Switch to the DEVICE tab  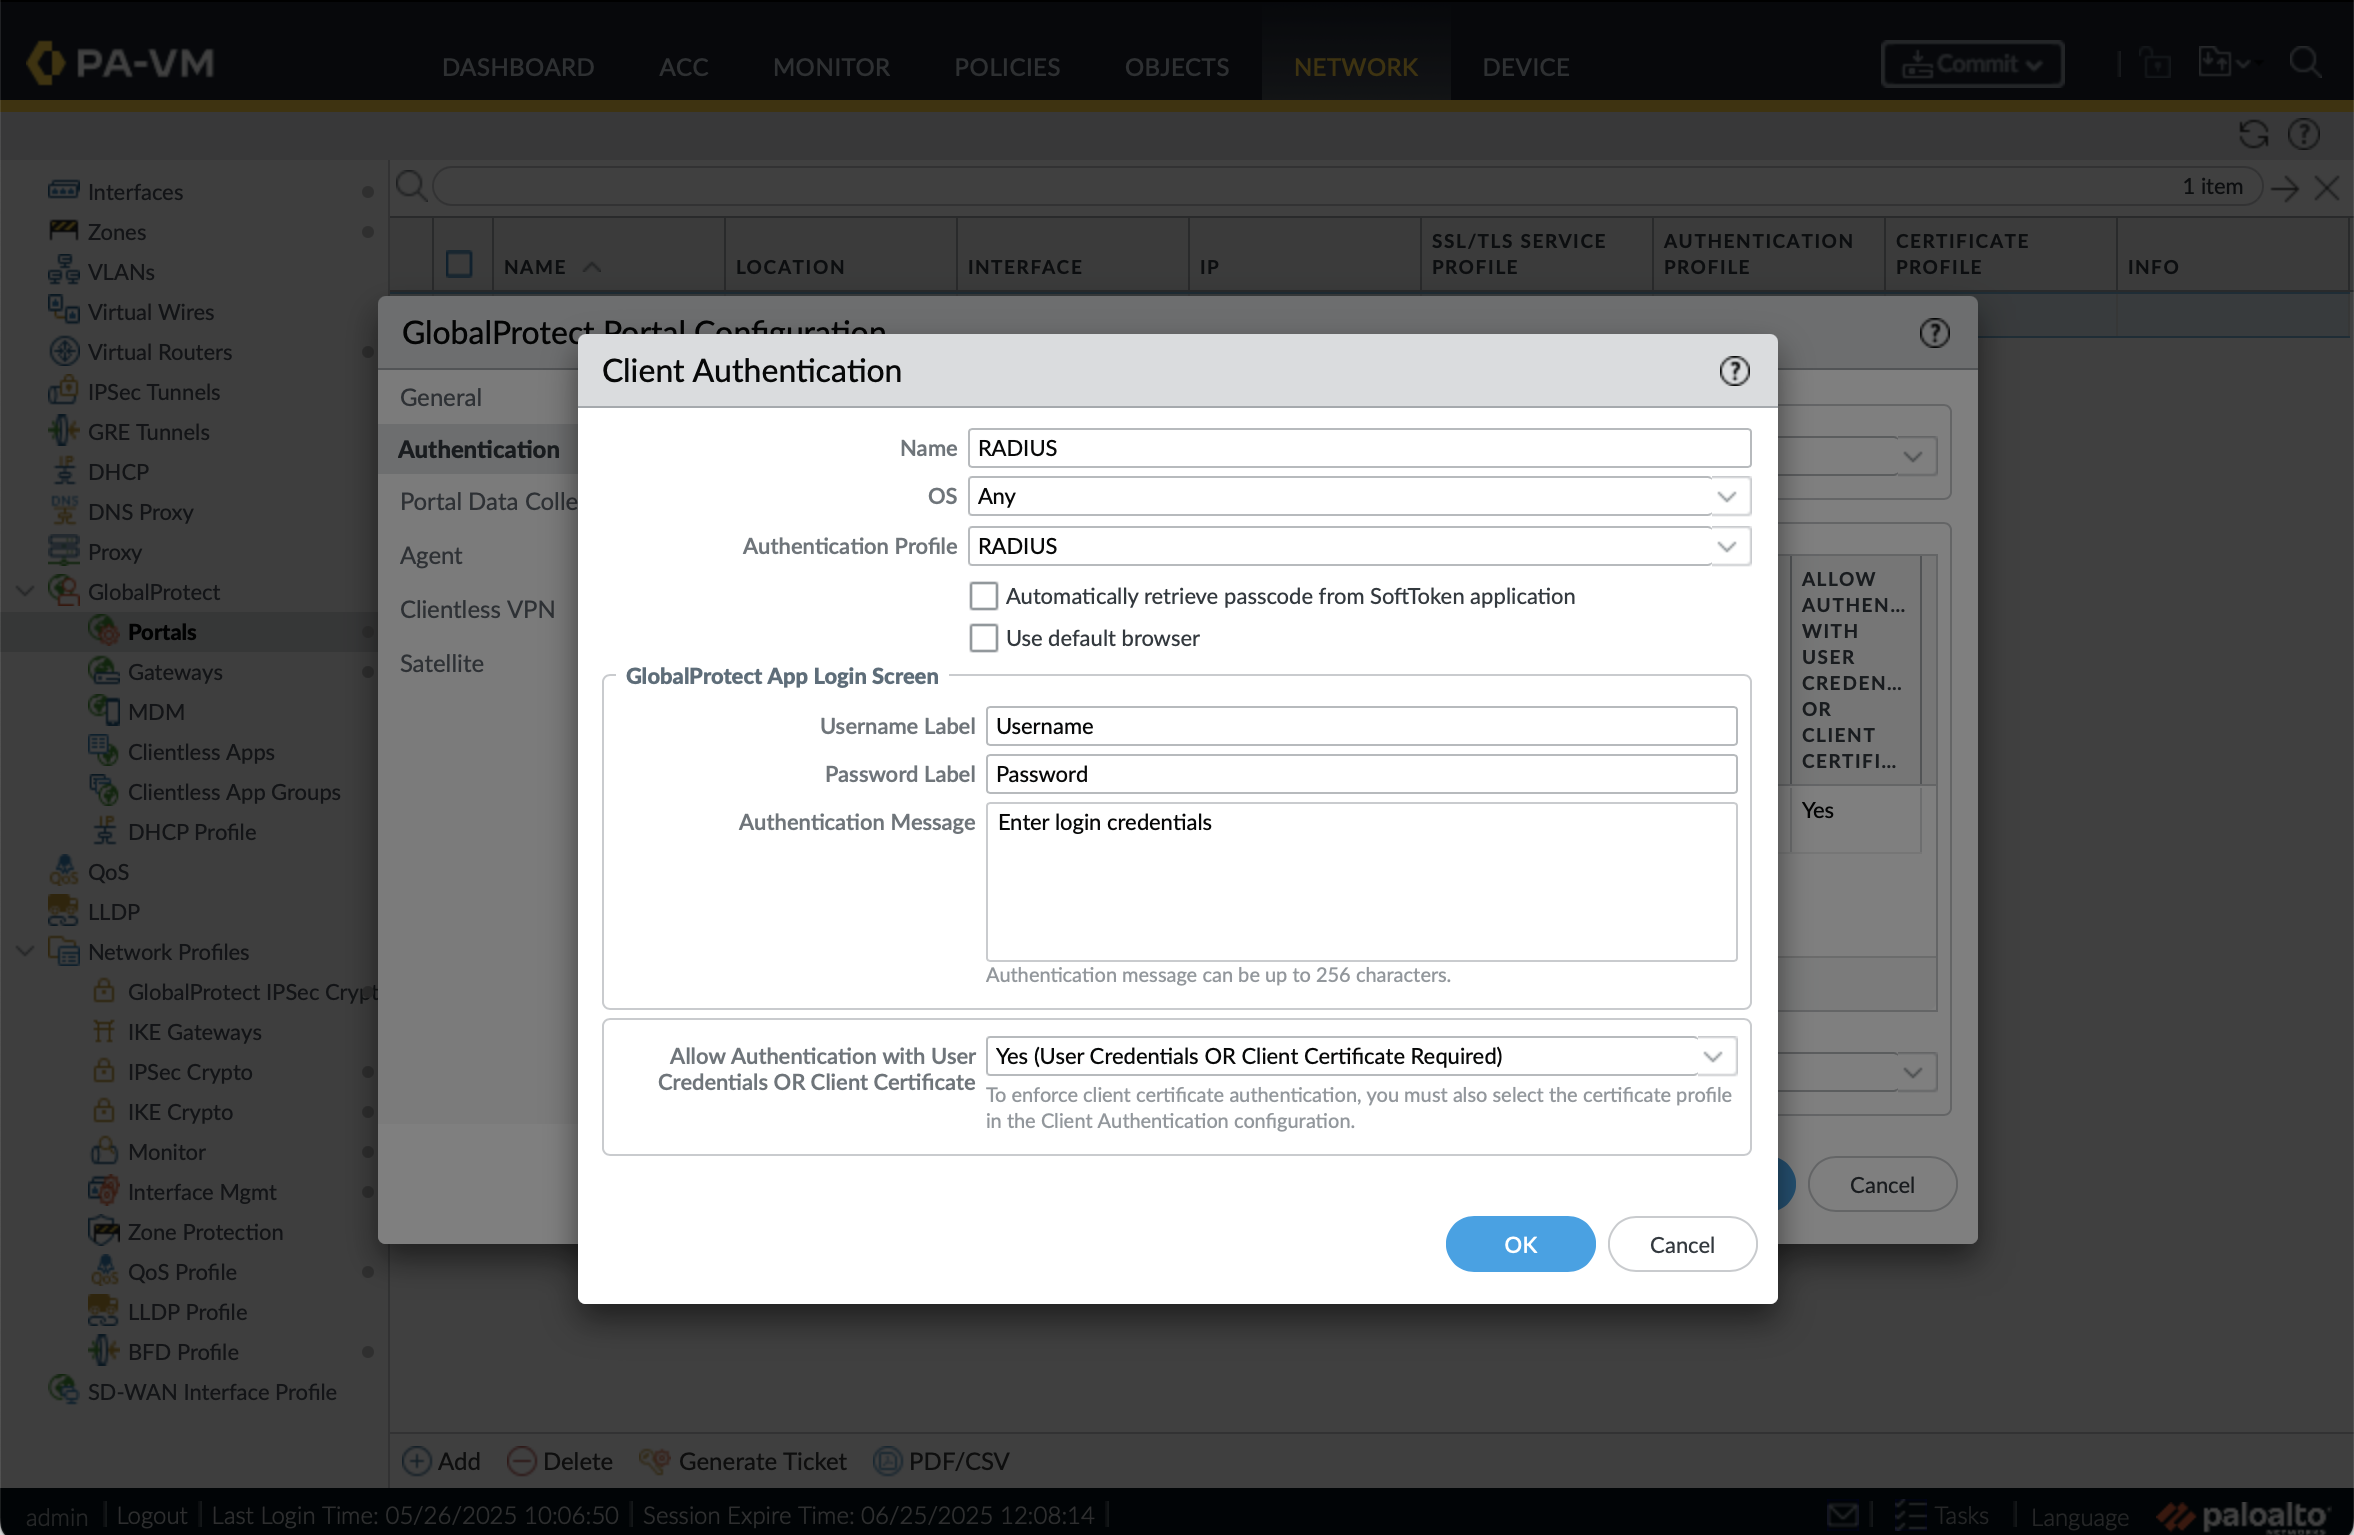1525,67
